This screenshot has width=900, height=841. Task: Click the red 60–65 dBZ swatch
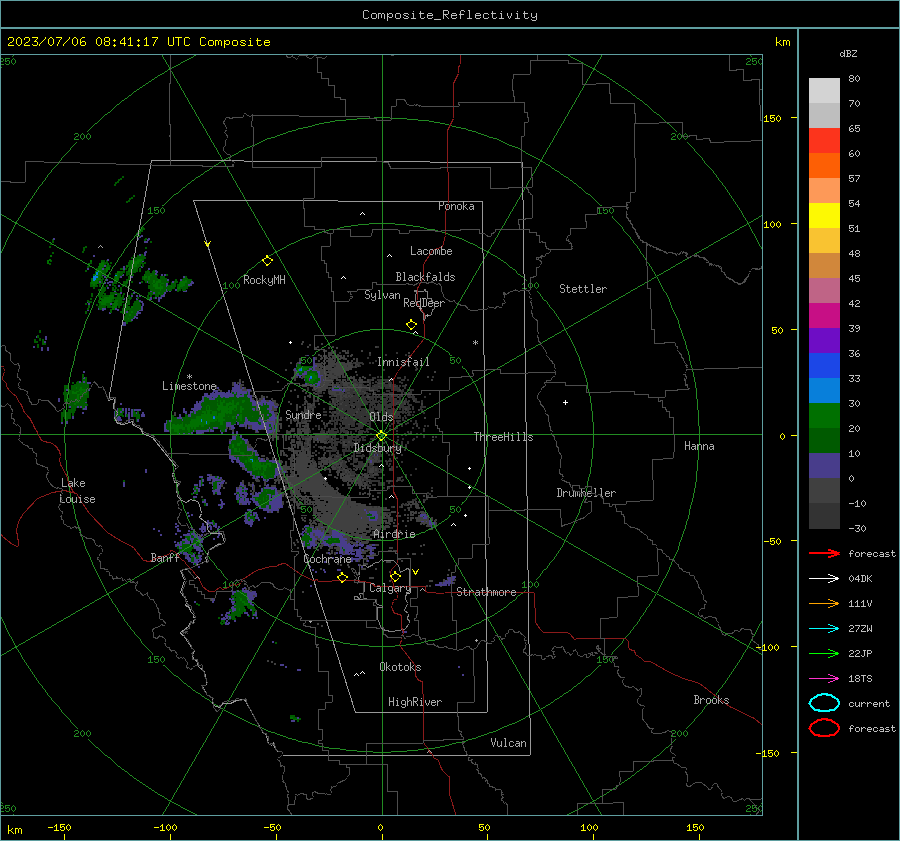824,141
